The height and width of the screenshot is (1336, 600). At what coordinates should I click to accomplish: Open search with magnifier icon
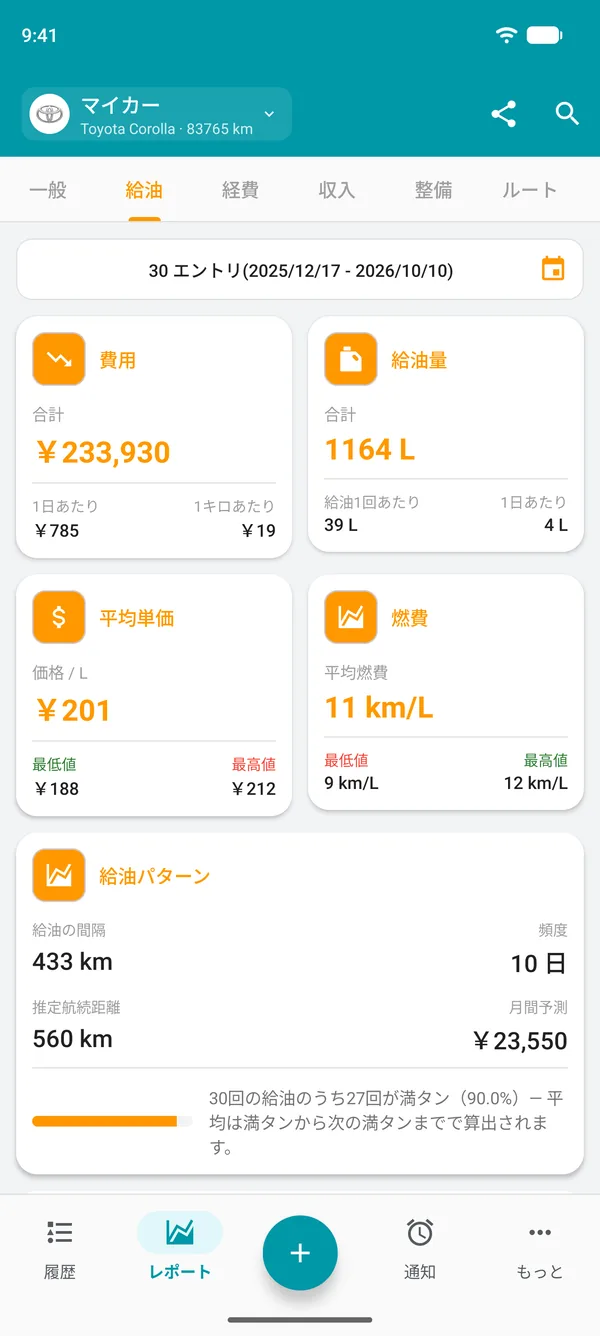point(567,114)
